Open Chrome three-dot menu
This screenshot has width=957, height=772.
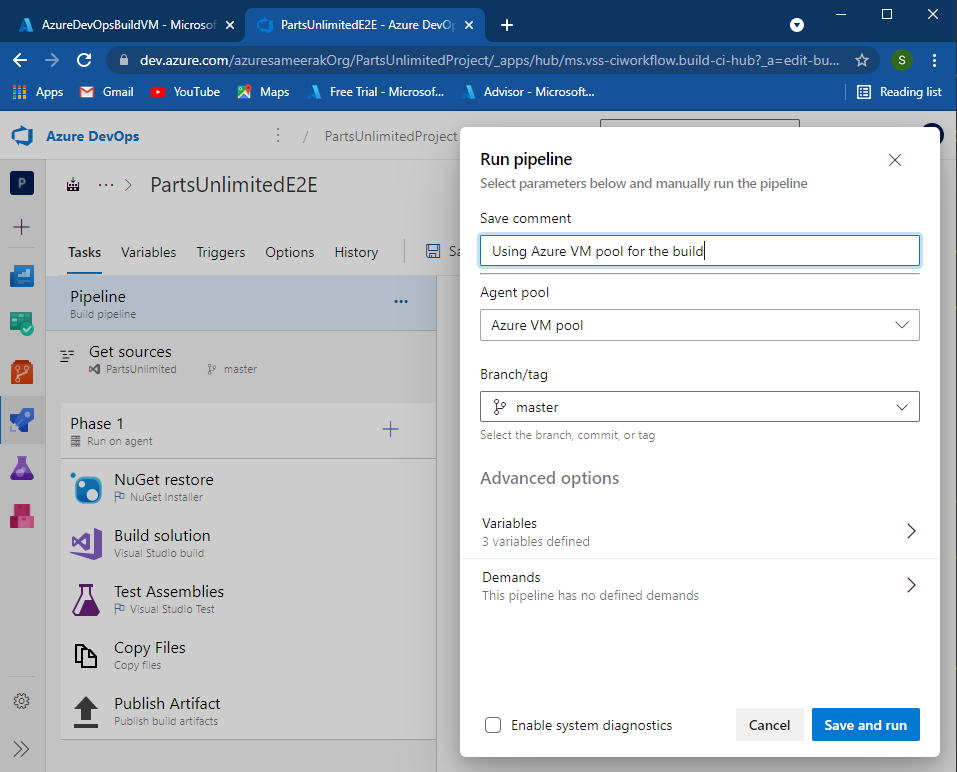(x=934, y=60)
